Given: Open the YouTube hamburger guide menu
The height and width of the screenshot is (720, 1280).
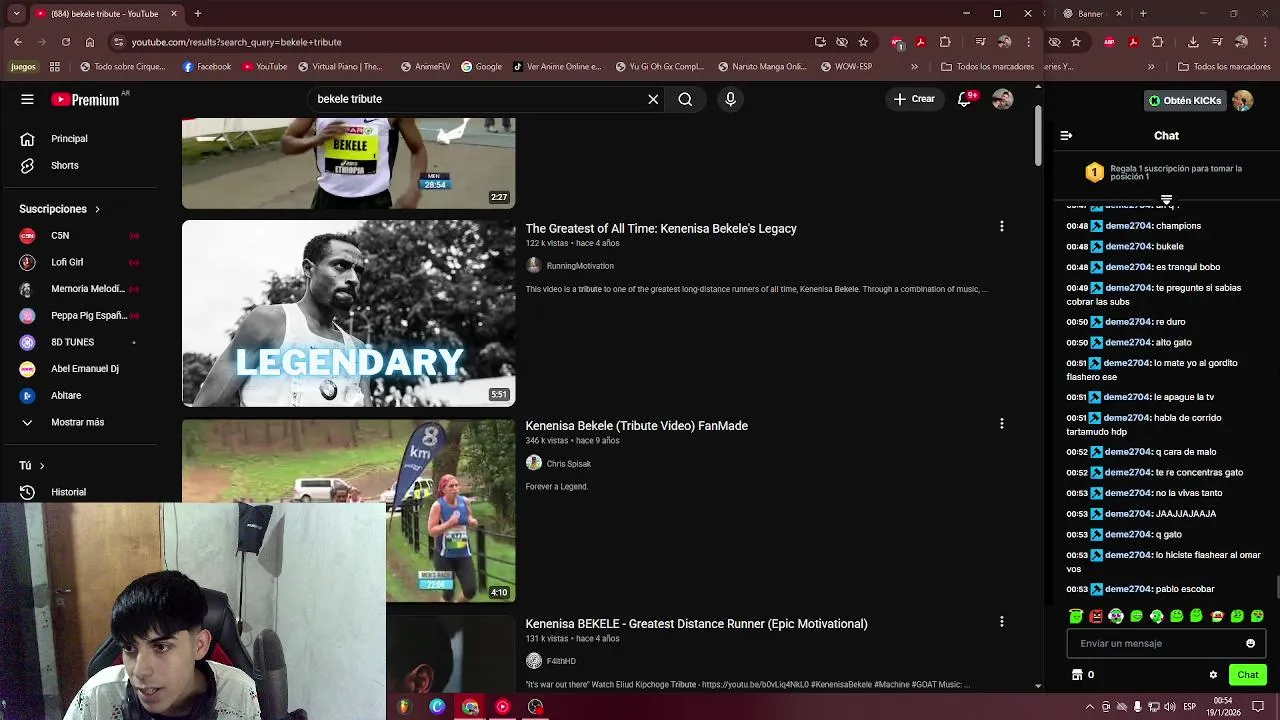Looking at the screenshot, I should pyautogui.click(x=27, y=99).
